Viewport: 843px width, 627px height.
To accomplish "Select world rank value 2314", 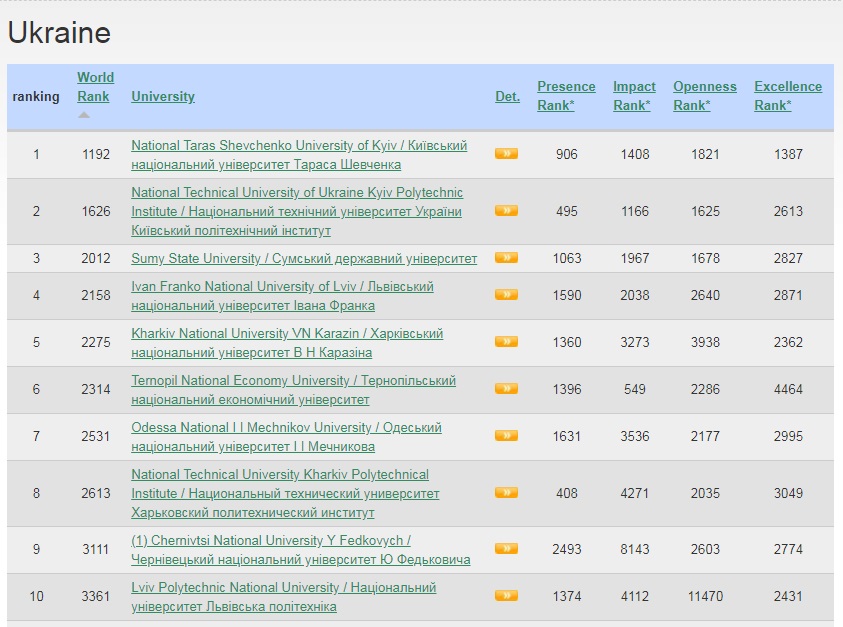I will [x=96, y=389].
